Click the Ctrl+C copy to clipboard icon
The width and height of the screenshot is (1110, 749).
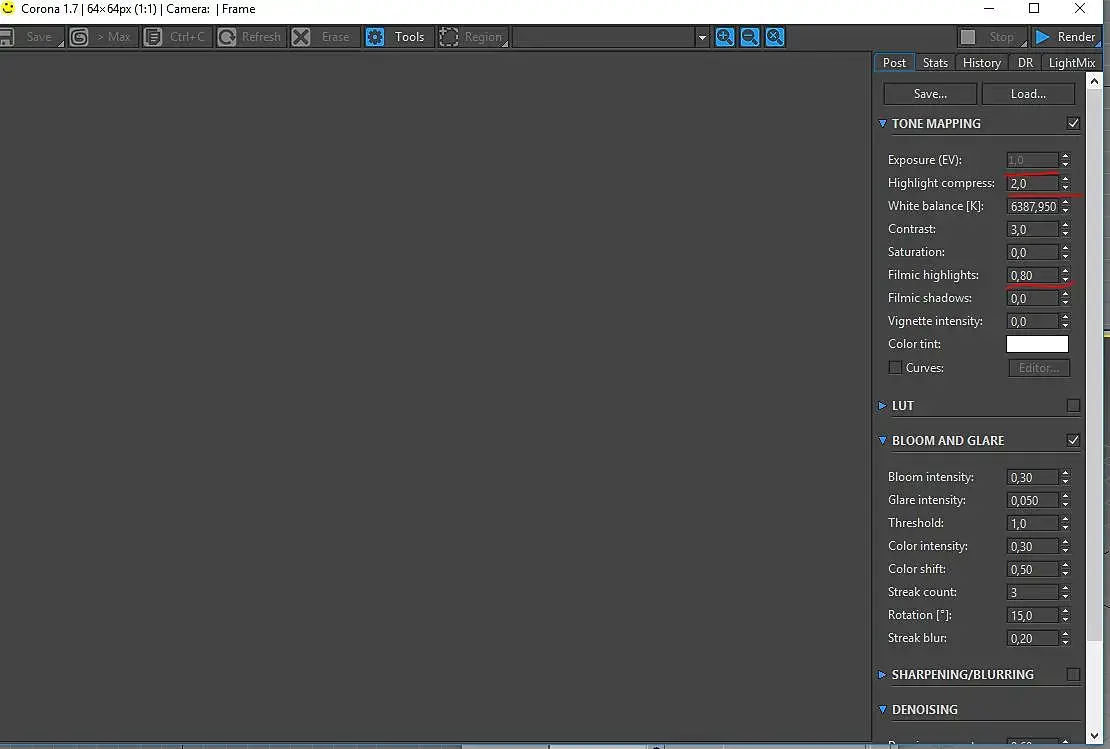pyautogui.click(x=153, y=37)
